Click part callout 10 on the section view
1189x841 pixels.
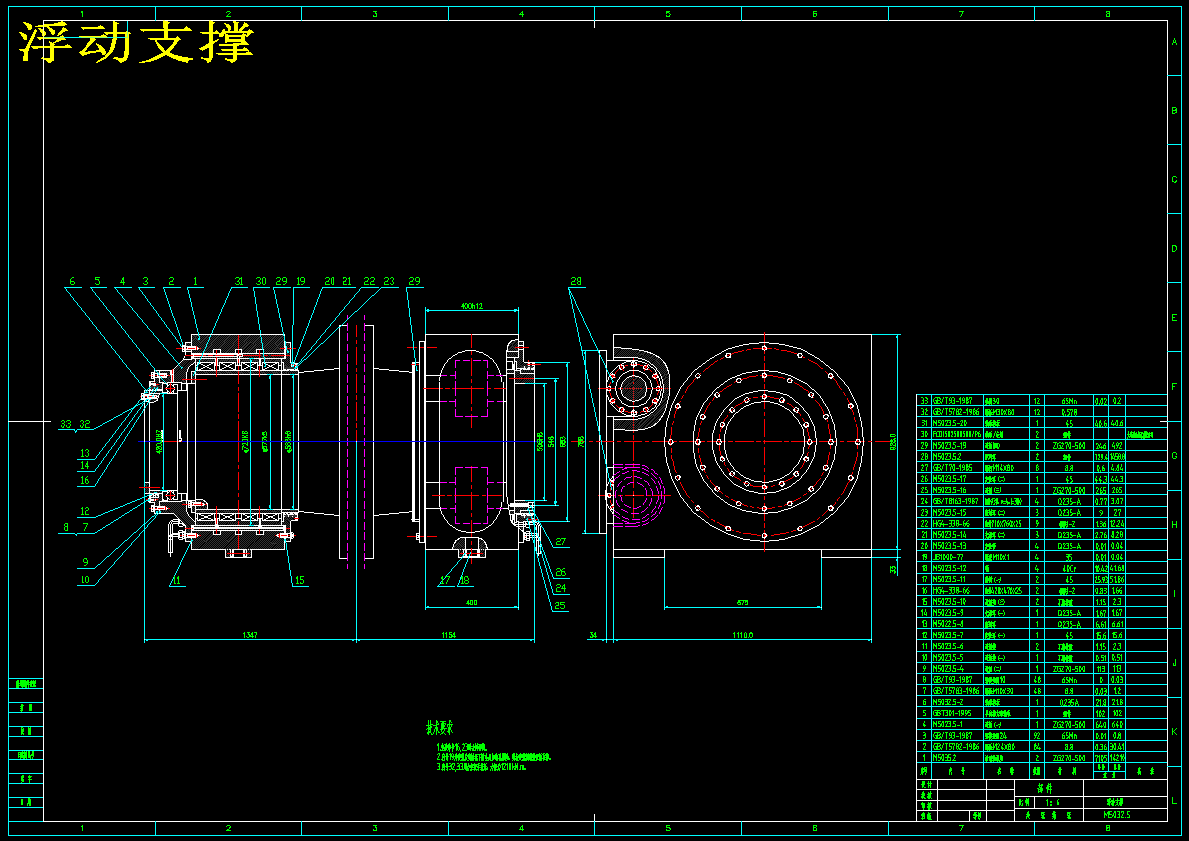pyautogui.click(x=85, y=580)
